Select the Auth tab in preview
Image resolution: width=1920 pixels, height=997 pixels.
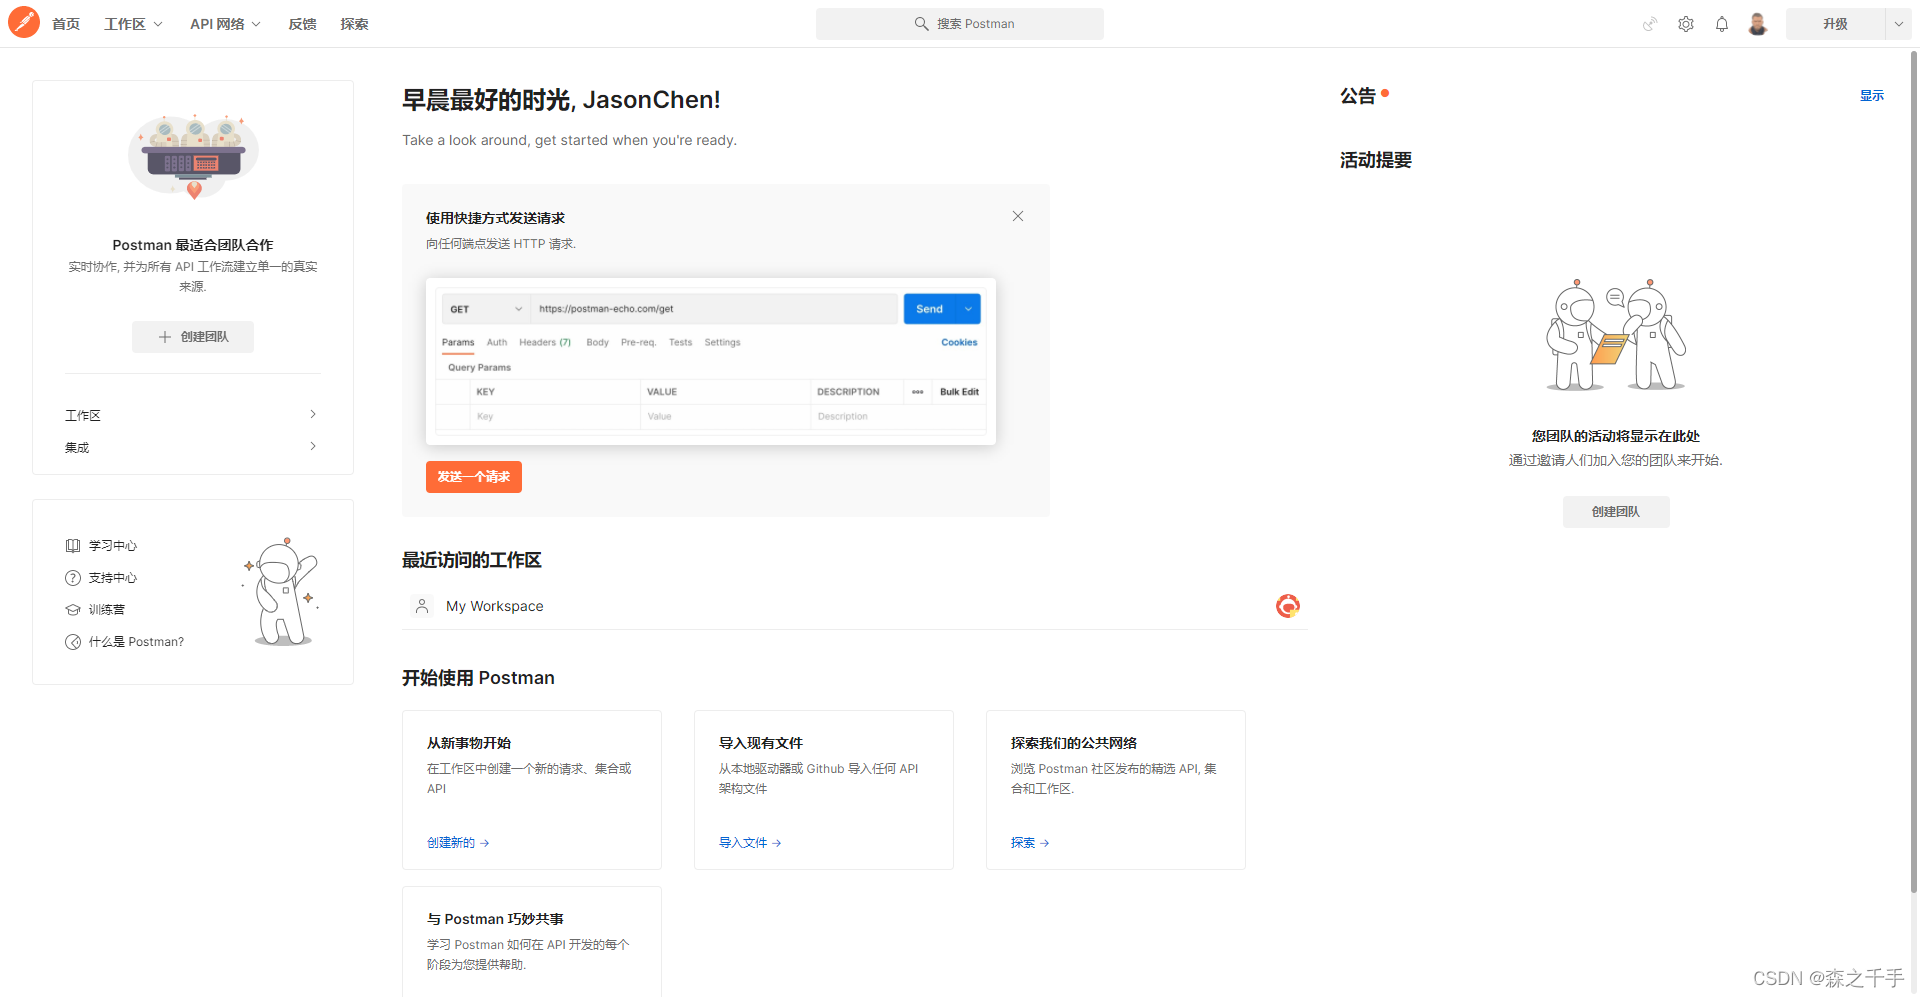(x=497, y=342)
